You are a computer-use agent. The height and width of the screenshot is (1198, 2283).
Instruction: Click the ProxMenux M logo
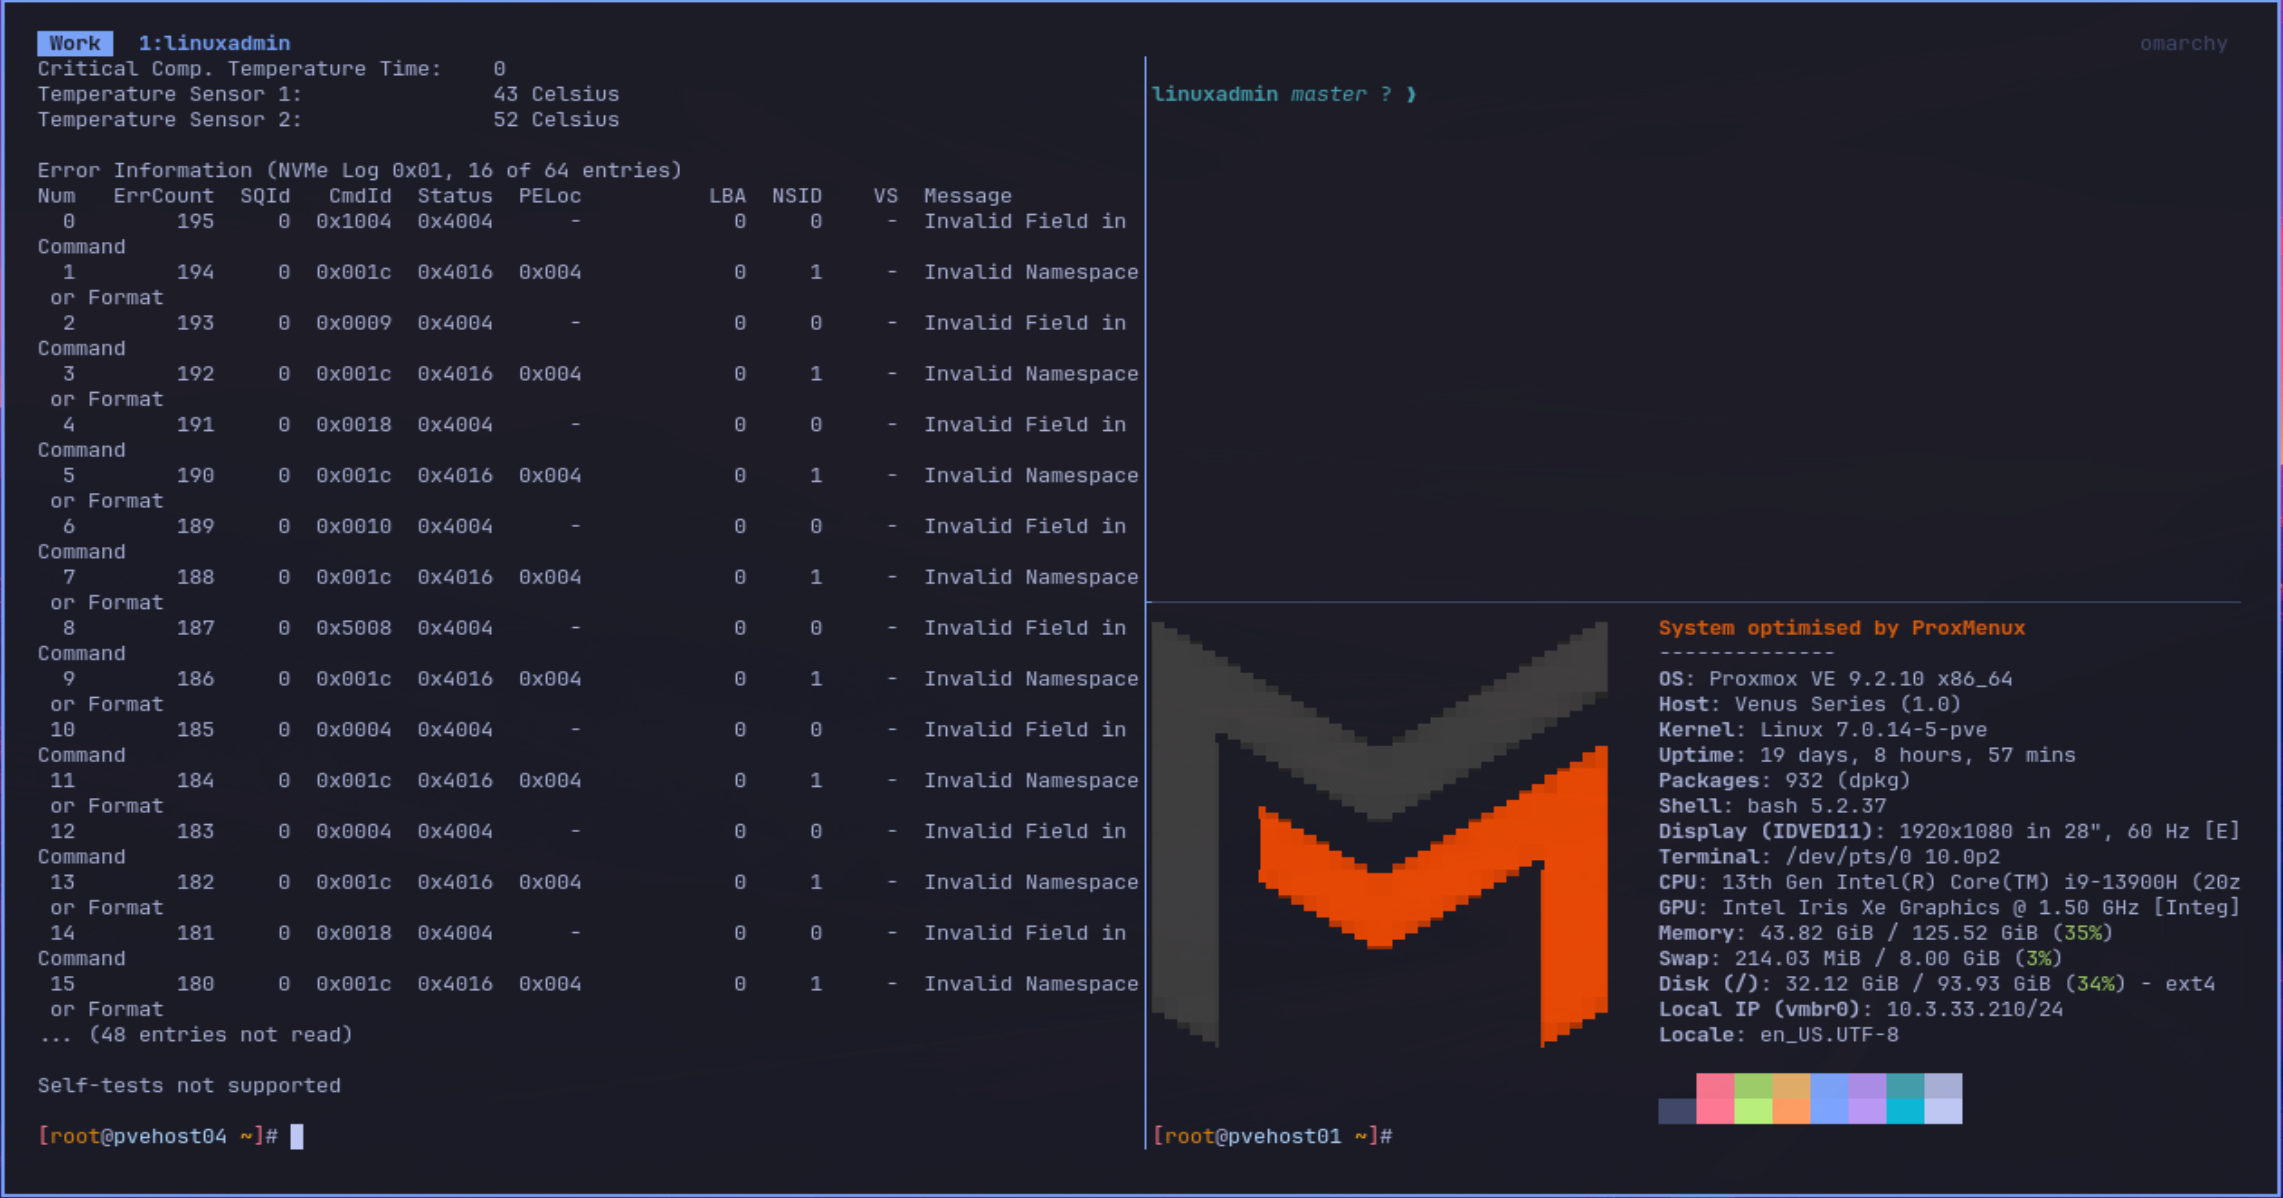1380,834
